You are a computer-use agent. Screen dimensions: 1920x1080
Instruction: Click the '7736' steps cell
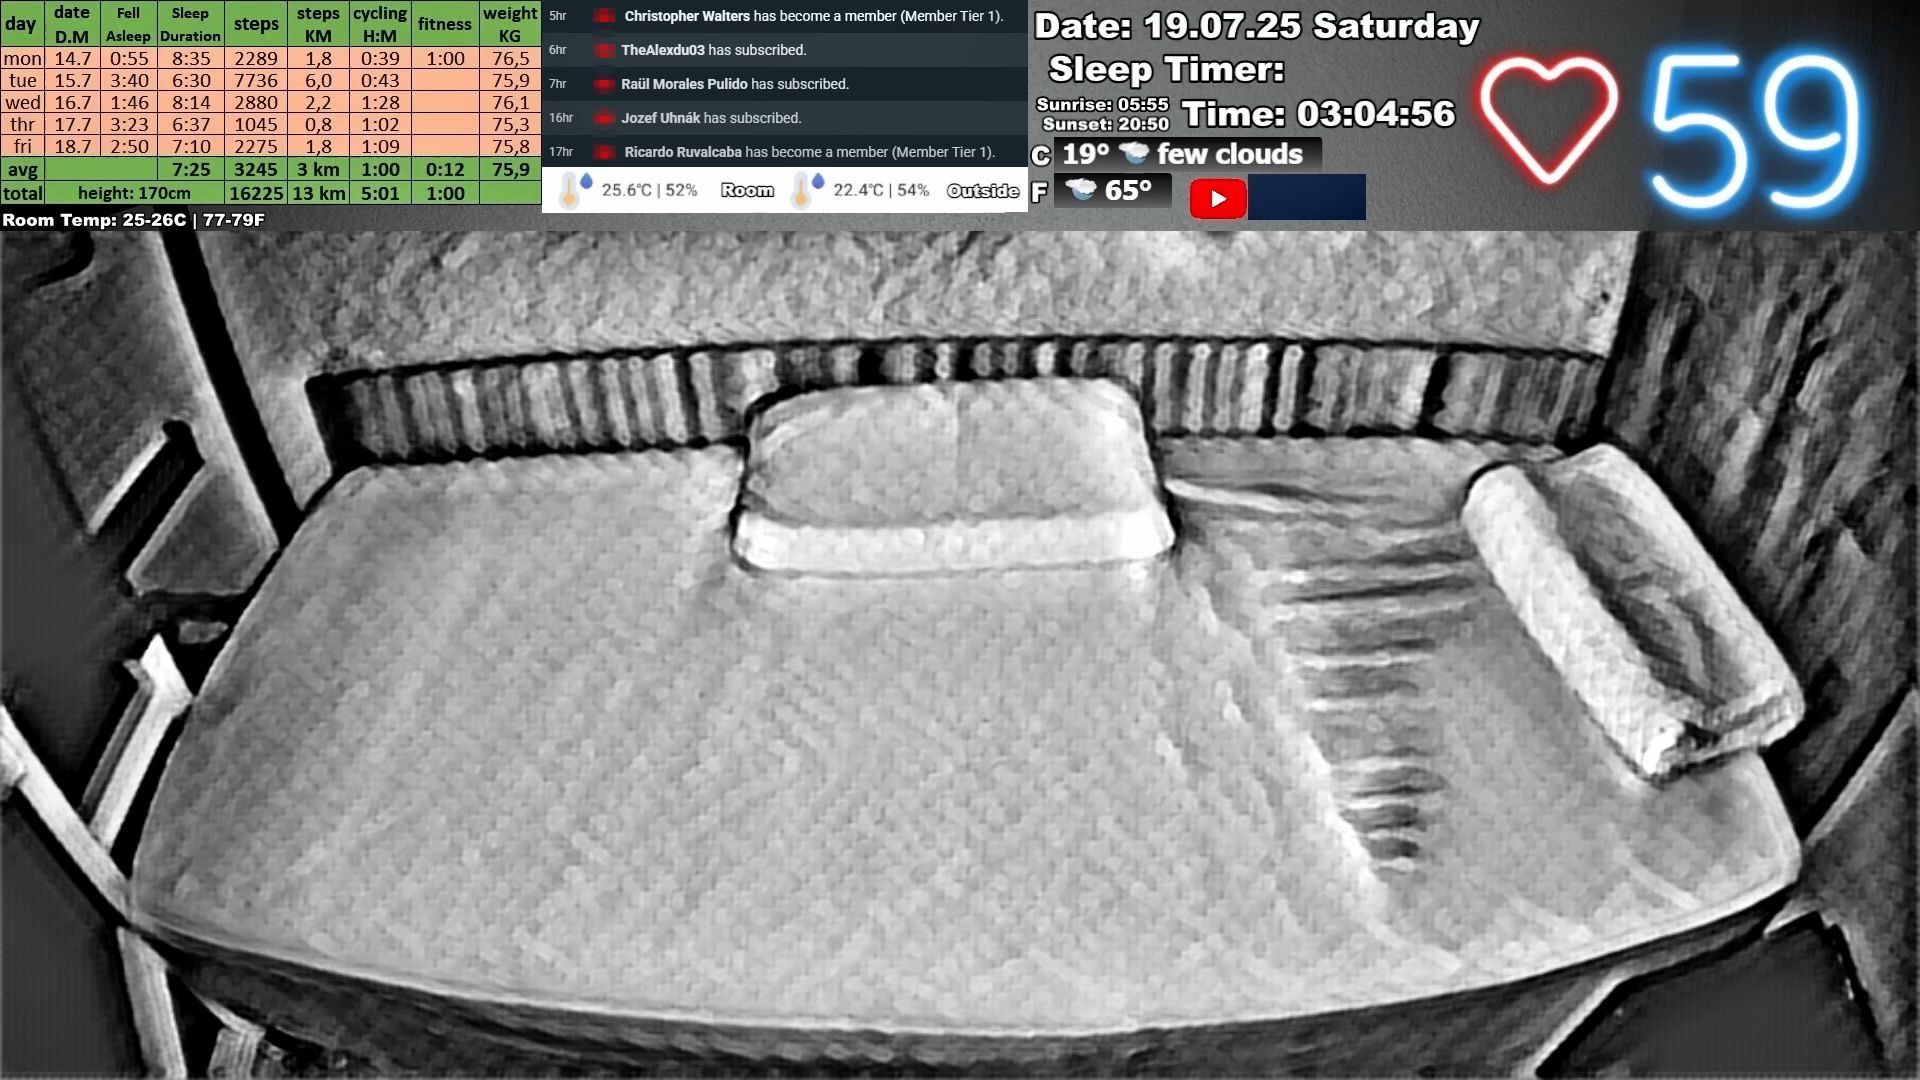[x=256, y=80]
